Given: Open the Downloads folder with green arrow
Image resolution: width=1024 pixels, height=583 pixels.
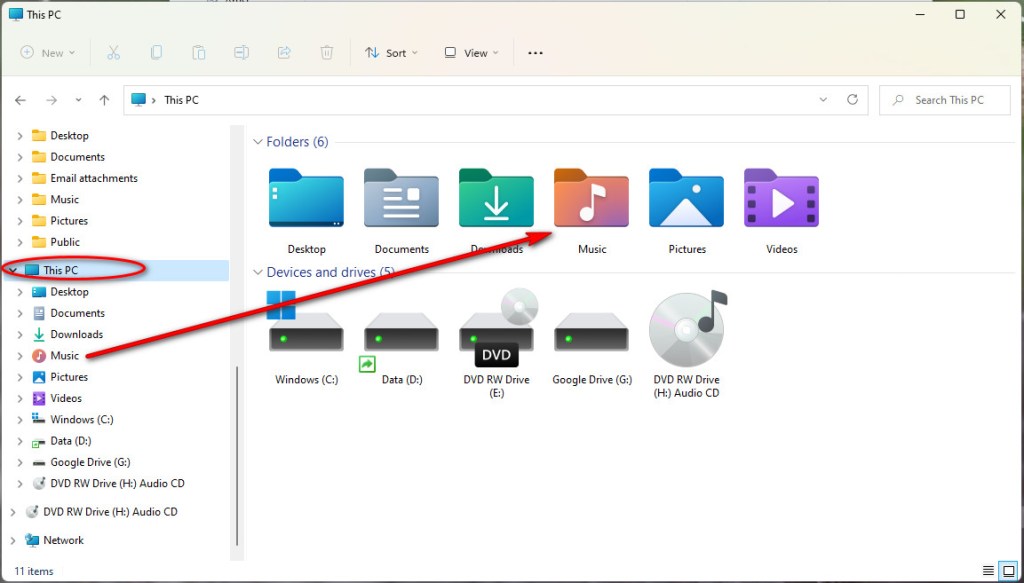Looking at the screenshot, I should (496, 202).
